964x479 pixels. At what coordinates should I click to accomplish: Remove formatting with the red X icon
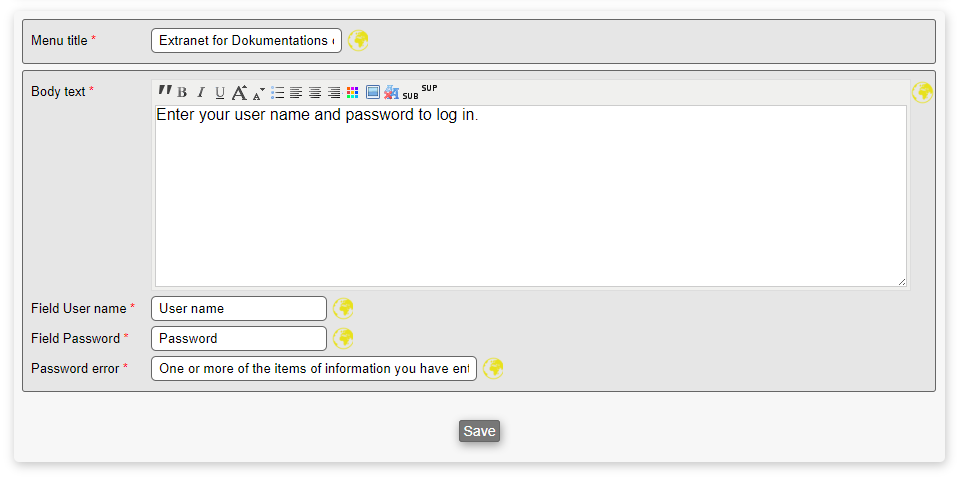[x=391, y=93]
